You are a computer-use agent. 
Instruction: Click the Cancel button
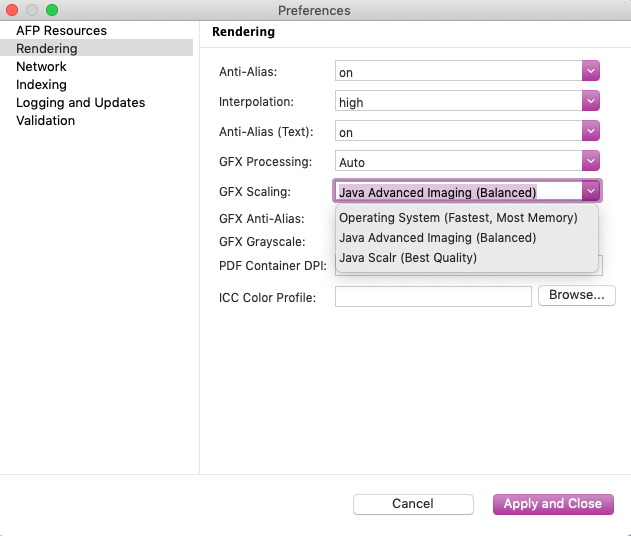[x=412, y=504]
